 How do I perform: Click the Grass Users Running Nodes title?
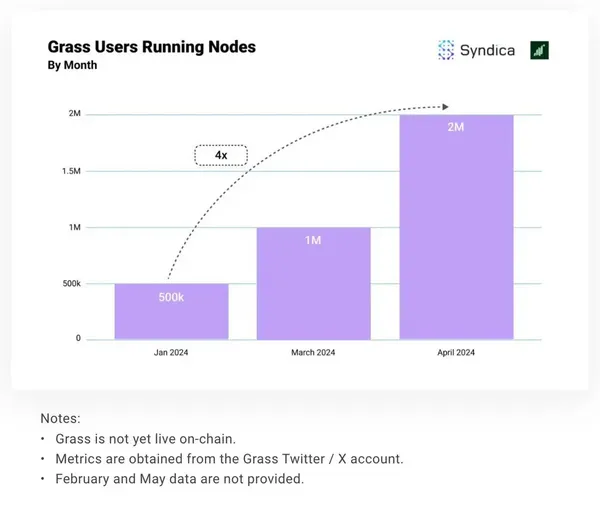pos(151,47)
